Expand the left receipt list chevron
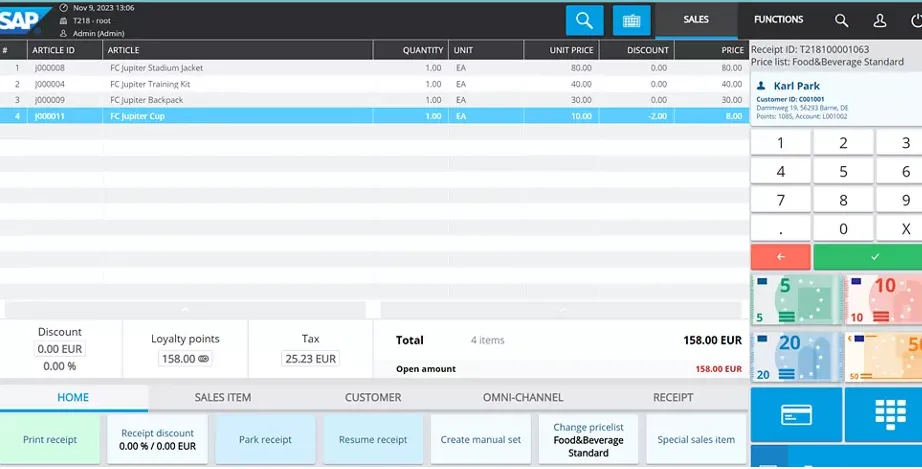The image size is (922, 469). point(185,310)
